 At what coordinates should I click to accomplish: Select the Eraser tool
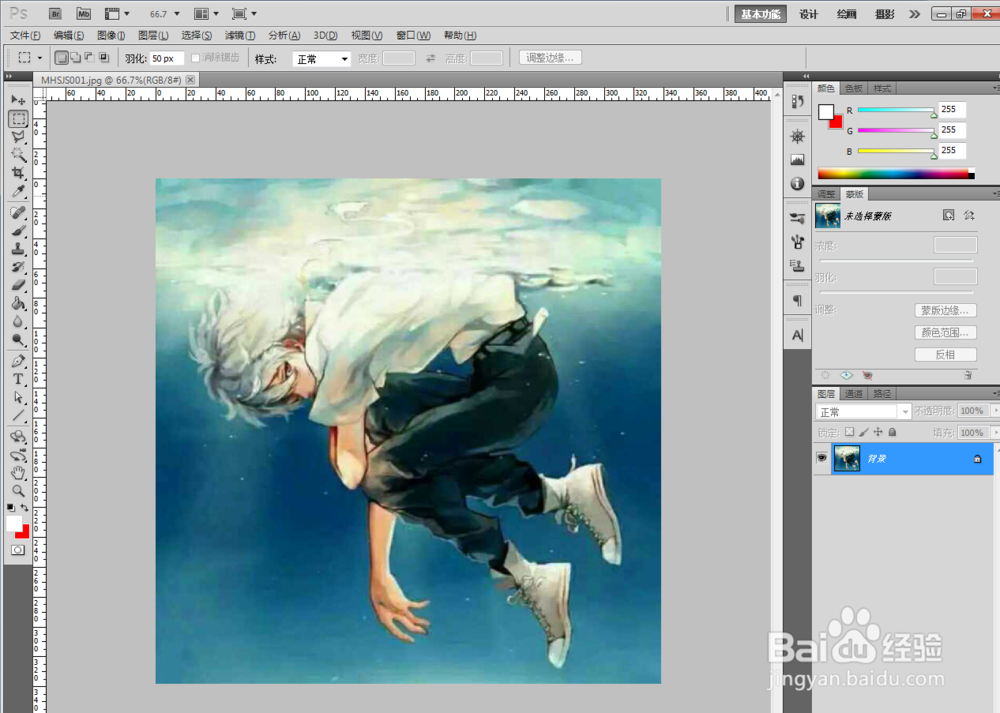pyautogui.click(x=18, y=285)
